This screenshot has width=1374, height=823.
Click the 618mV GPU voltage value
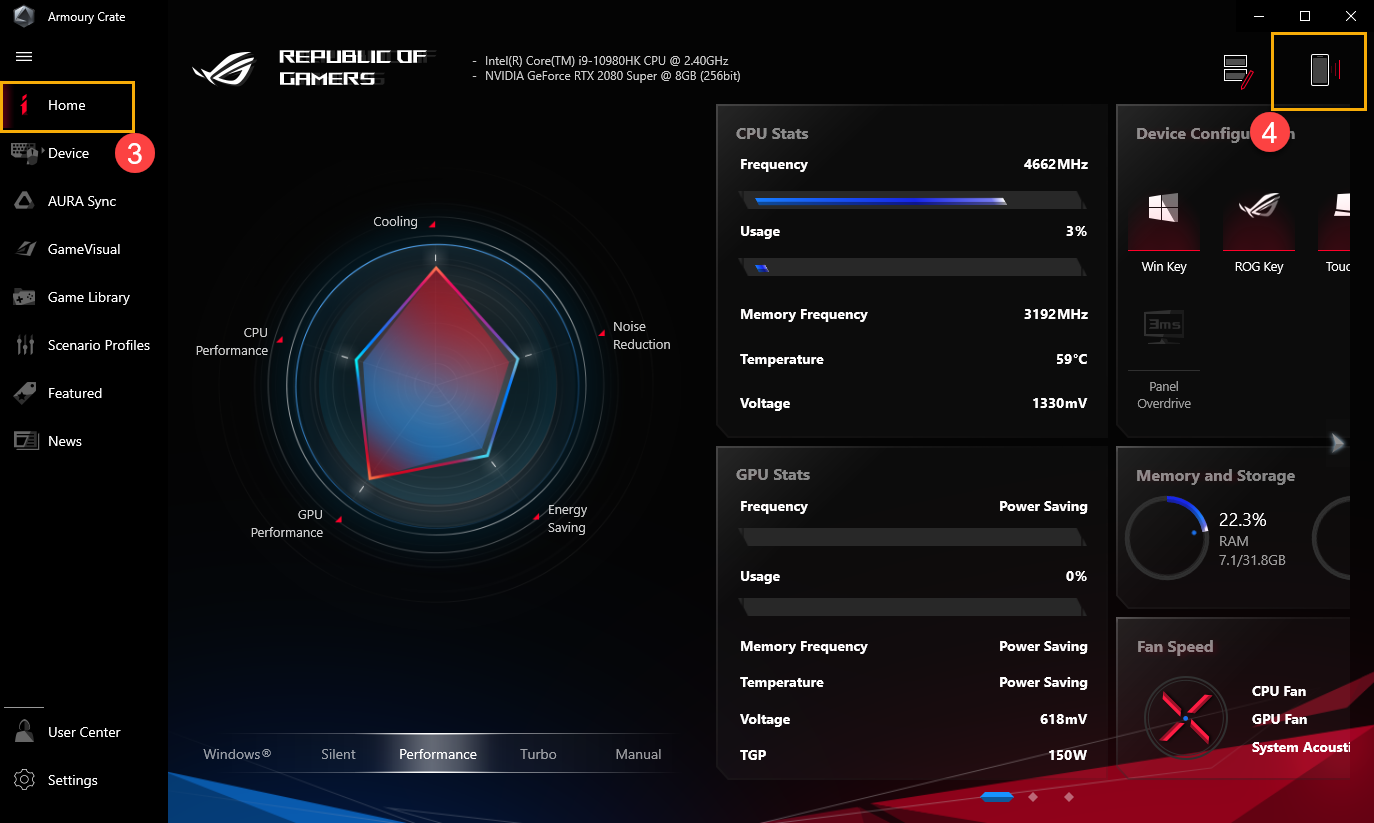click(x=1064, y=719)
